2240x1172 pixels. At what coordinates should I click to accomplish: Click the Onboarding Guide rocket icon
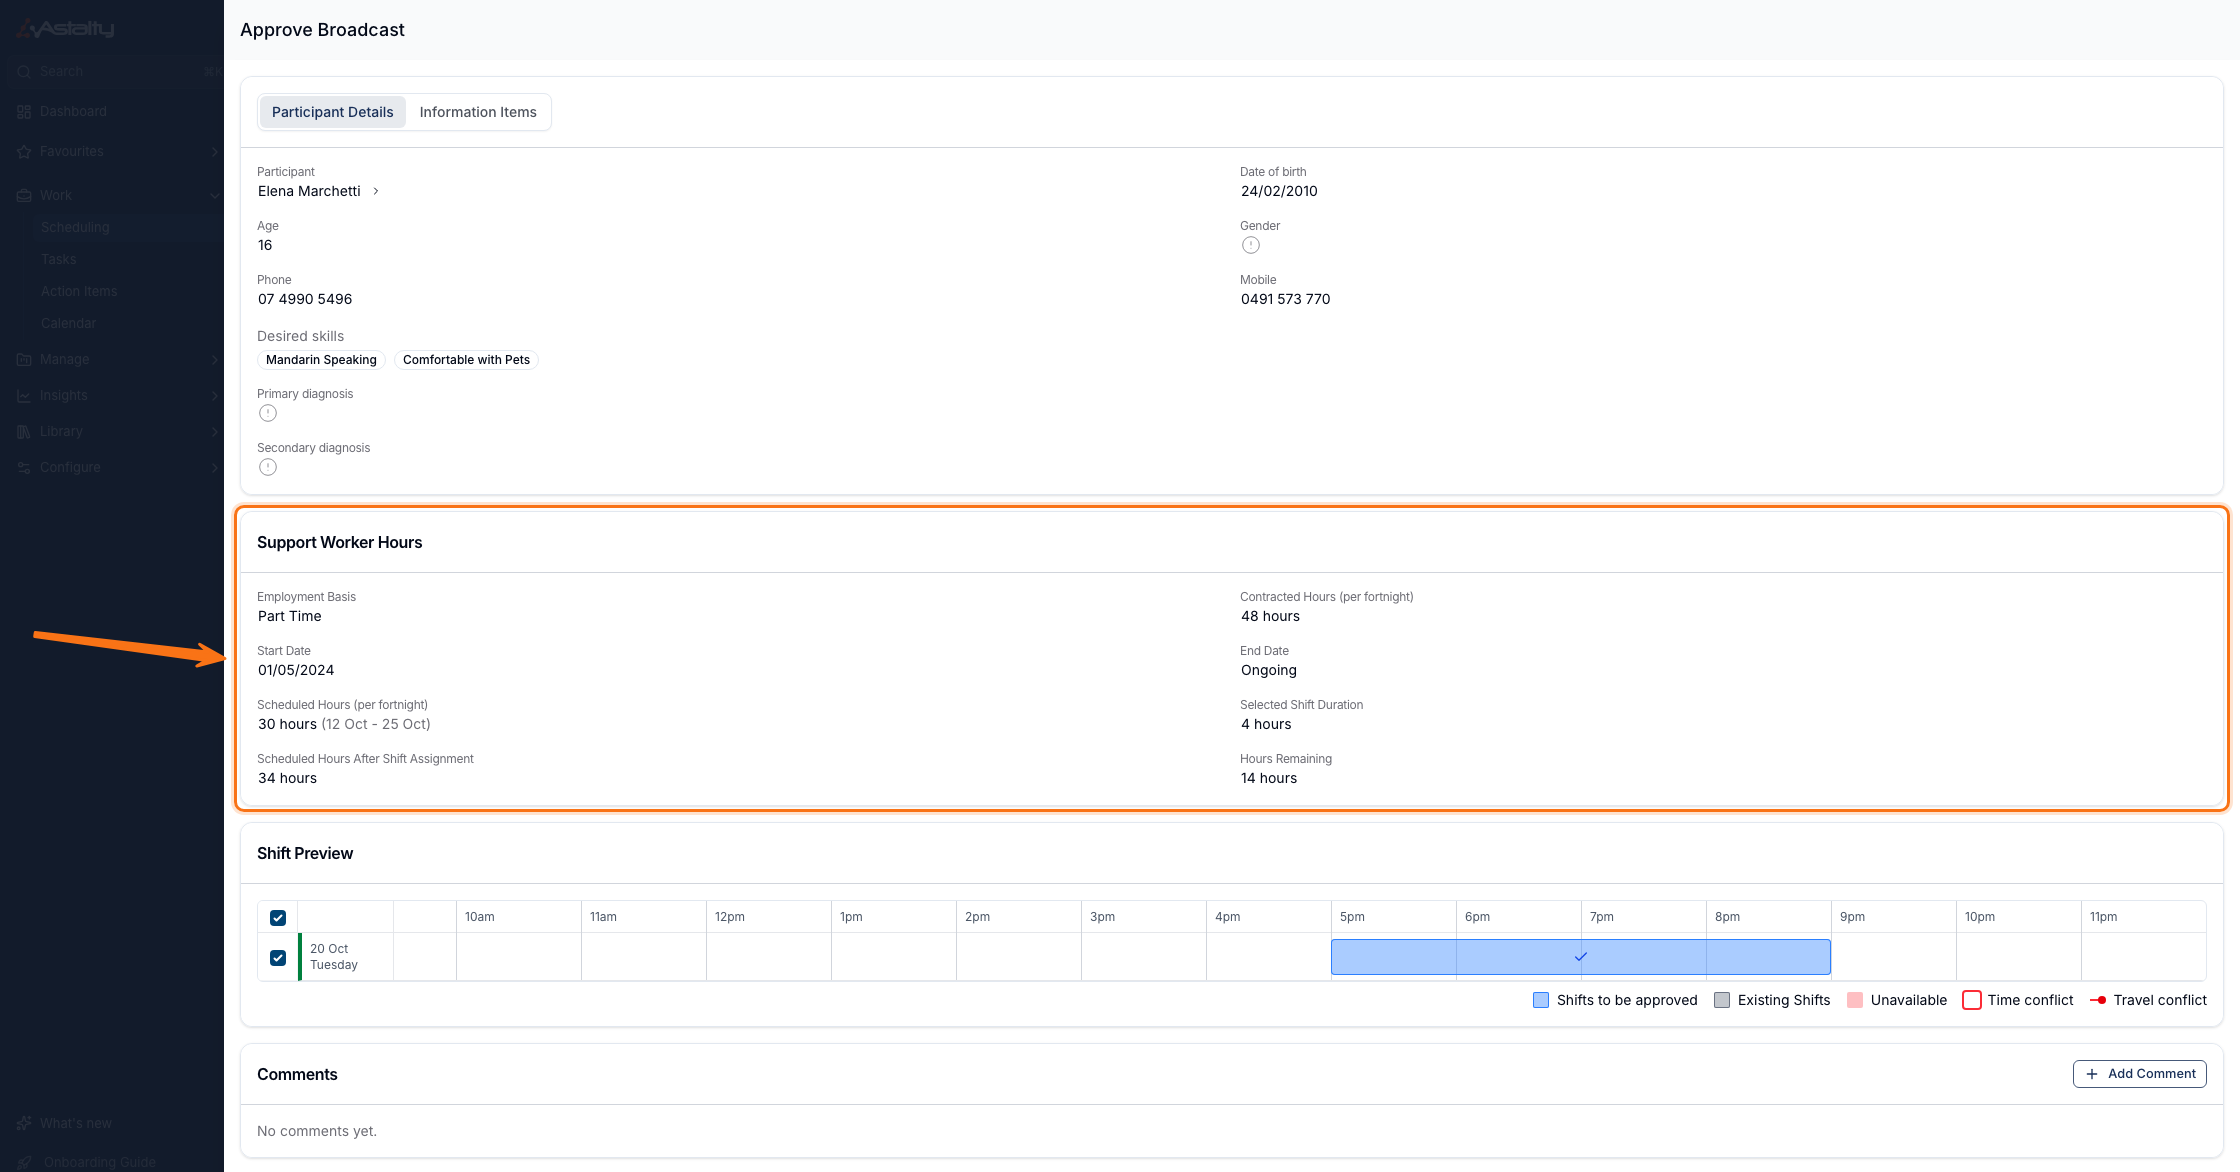coord(24,1162)
